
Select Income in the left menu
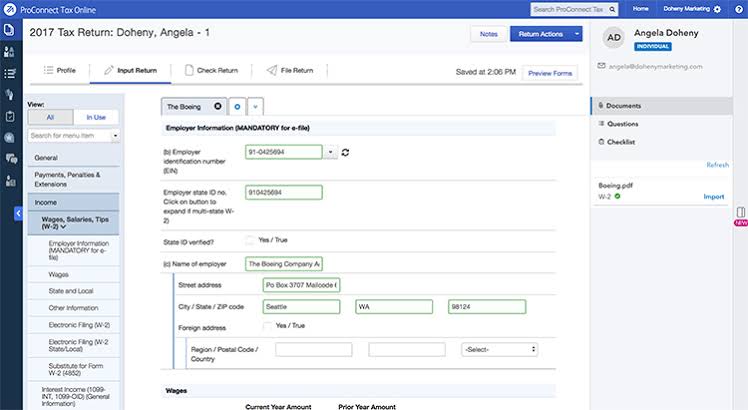point(74,202)
